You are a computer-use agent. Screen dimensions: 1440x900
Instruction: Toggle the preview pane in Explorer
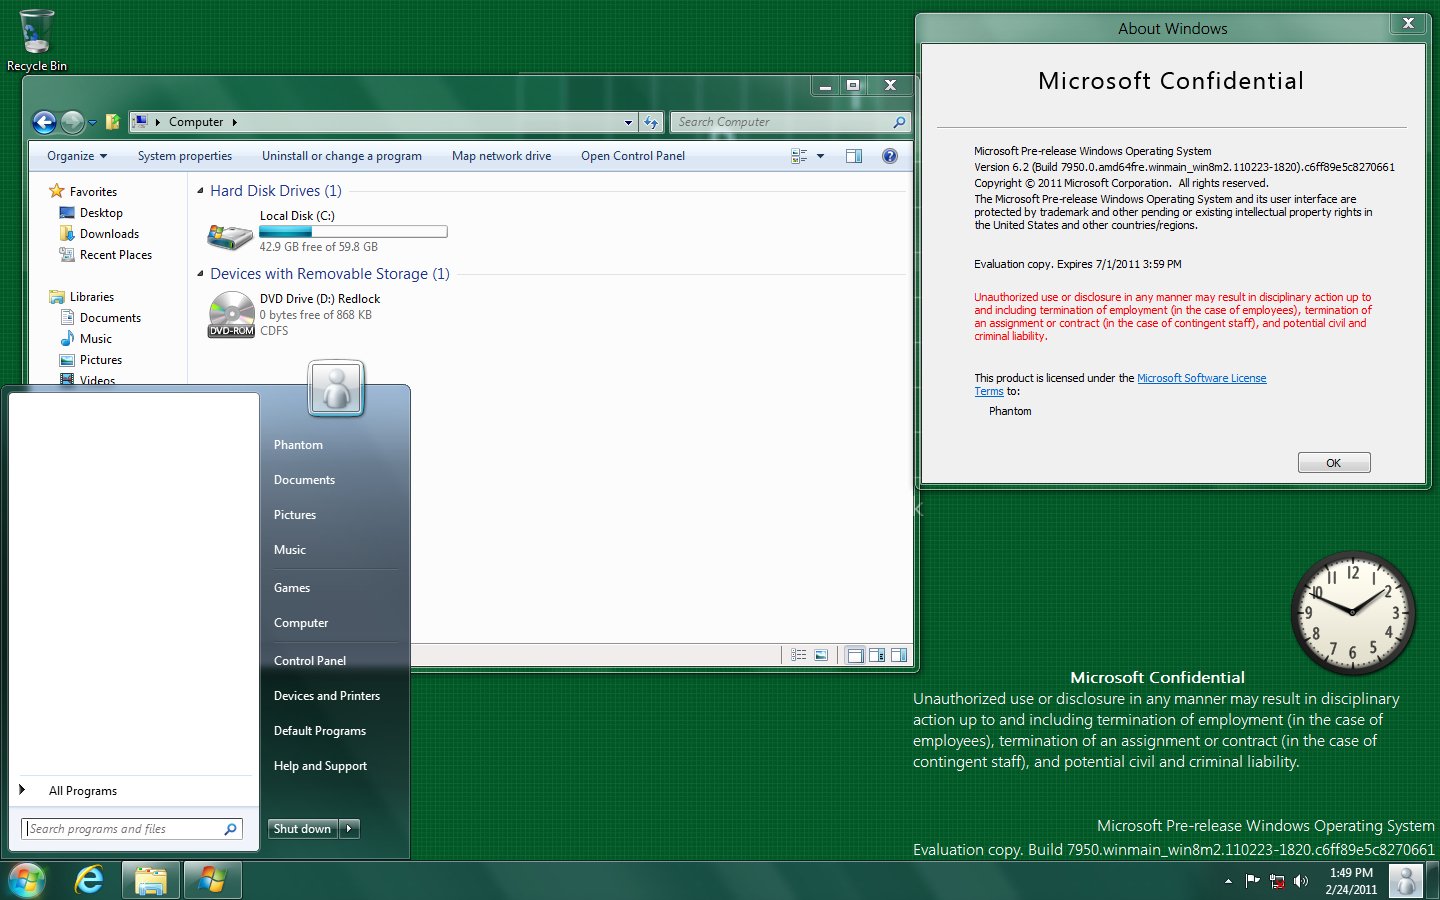[x=854, y=156]
